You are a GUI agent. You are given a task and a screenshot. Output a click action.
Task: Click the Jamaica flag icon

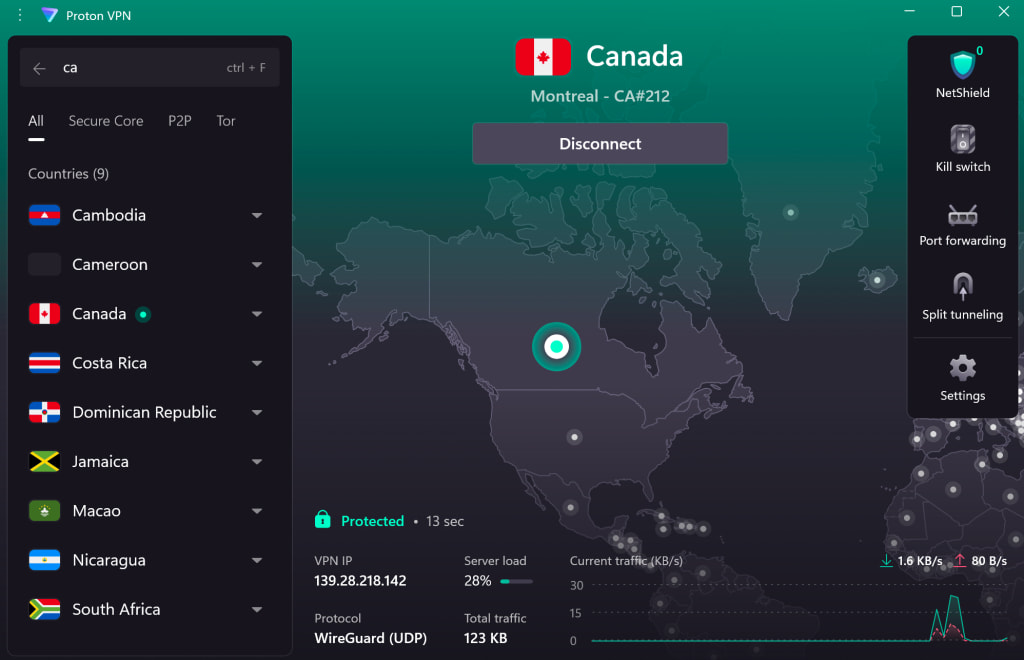[x=44, y=462]
